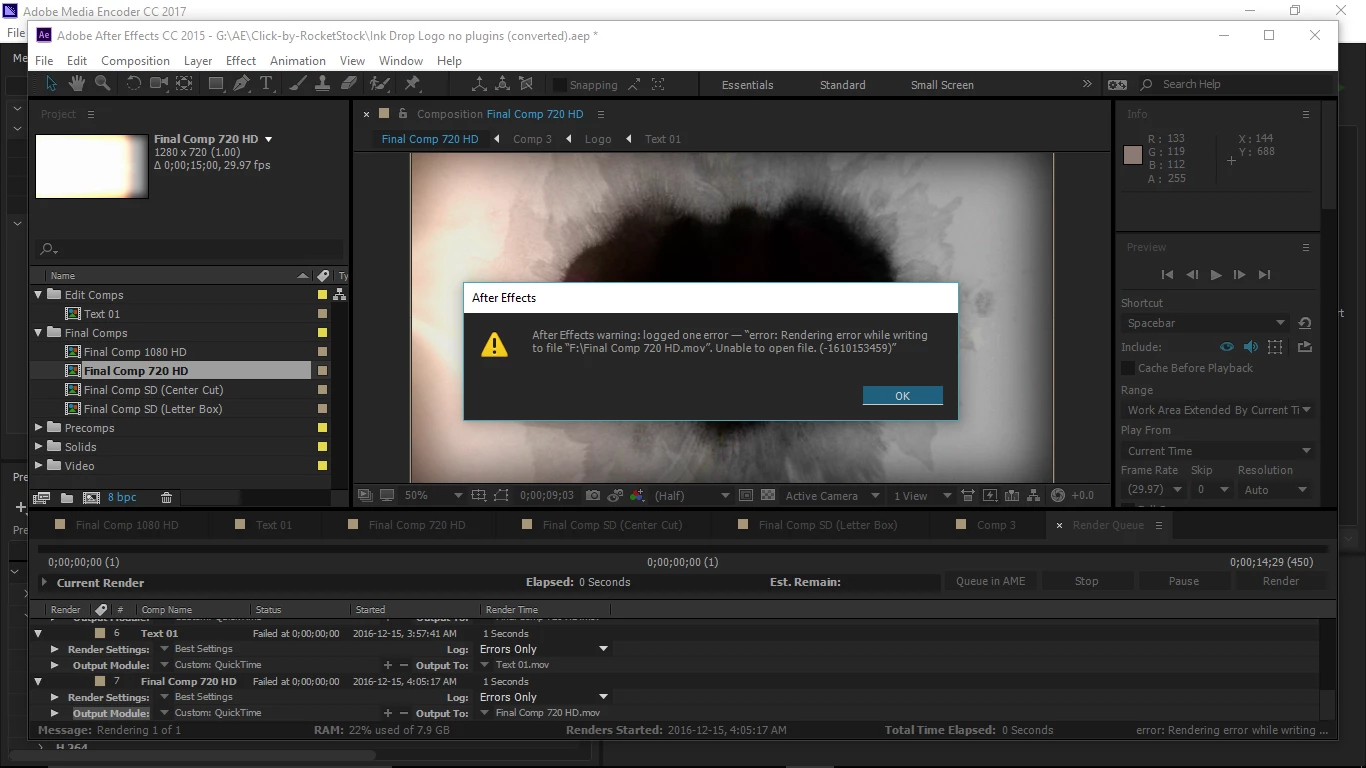The height and width of the screenshot is (768, 1366).
Task: Click the Queue in AME button
Action: tap(991, 581)
